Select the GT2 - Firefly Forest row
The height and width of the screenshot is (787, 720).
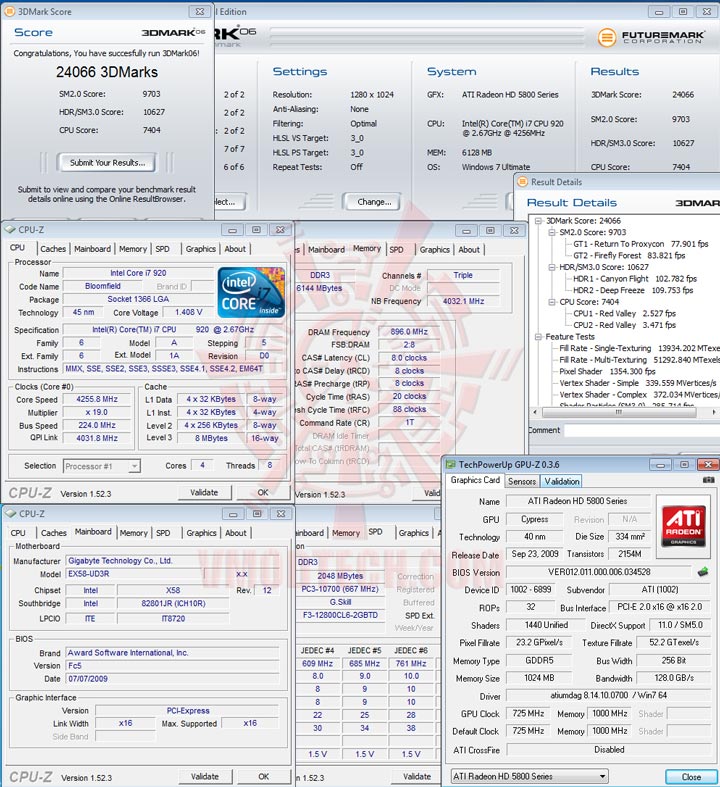629,255
